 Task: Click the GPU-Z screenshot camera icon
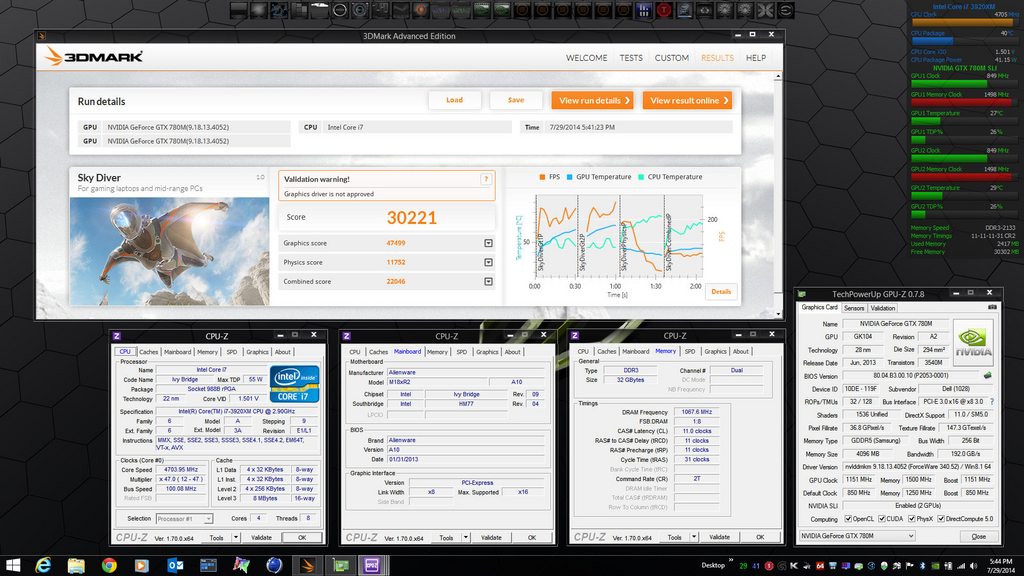[992, 307]
